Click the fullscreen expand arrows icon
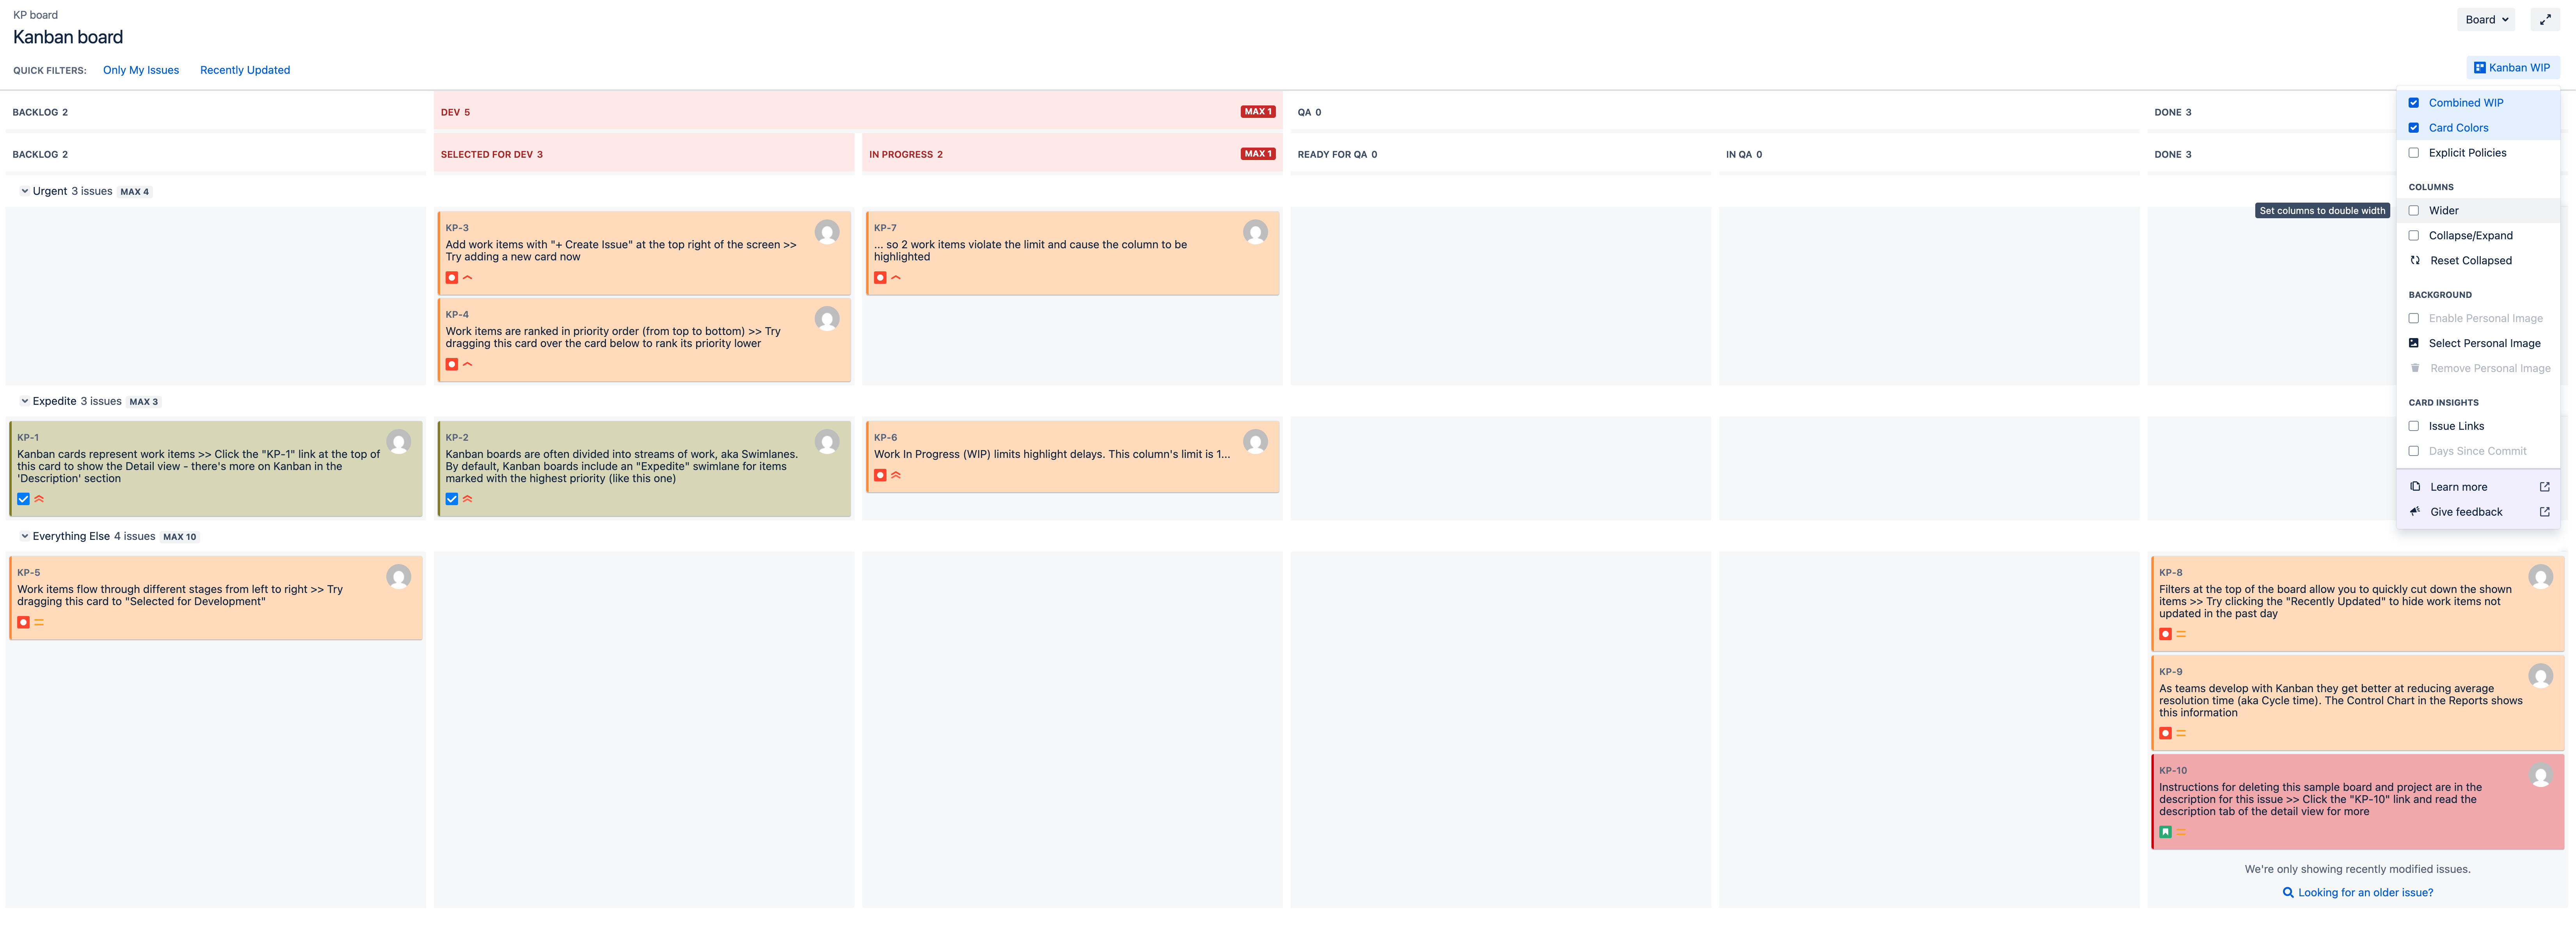Screen dimensions: 2576x933 tap(2545, 20)
